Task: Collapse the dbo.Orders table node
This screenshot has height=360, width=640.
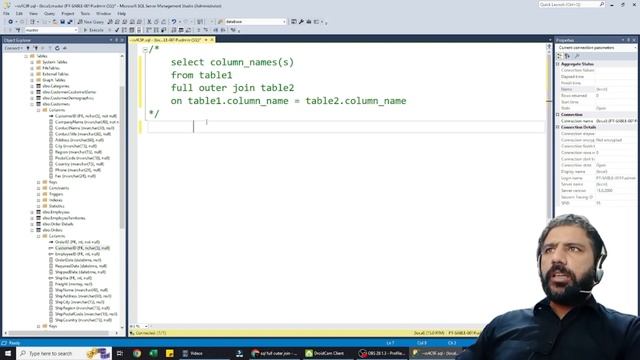Action: (x=32, y=230)
